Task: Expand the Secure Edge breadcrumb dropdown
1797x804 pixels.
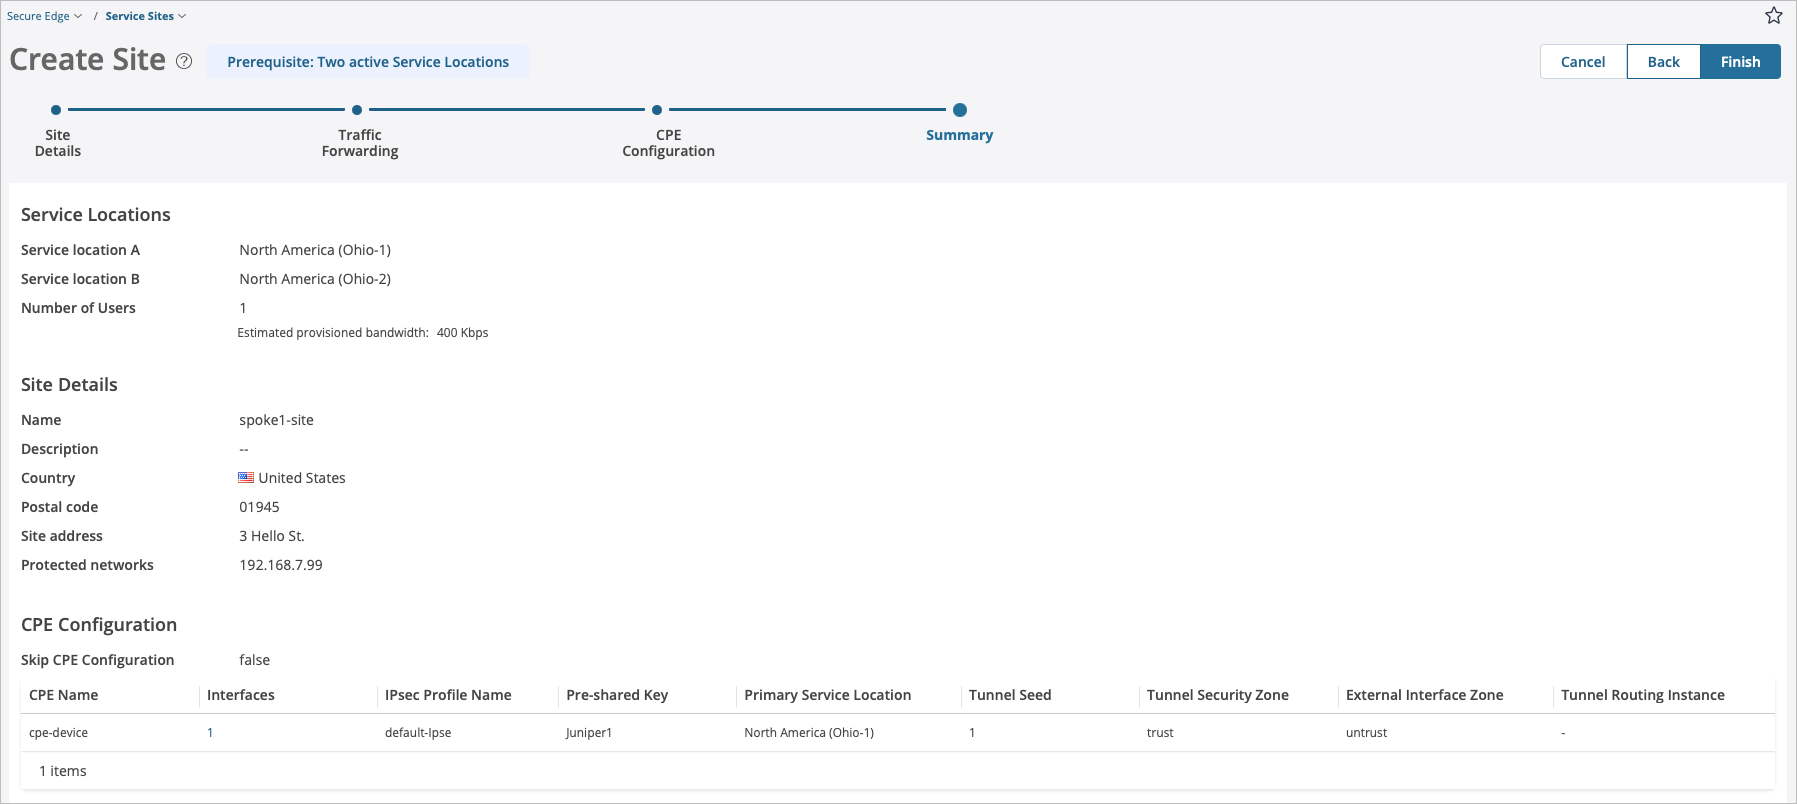Action: coord(44,16)
